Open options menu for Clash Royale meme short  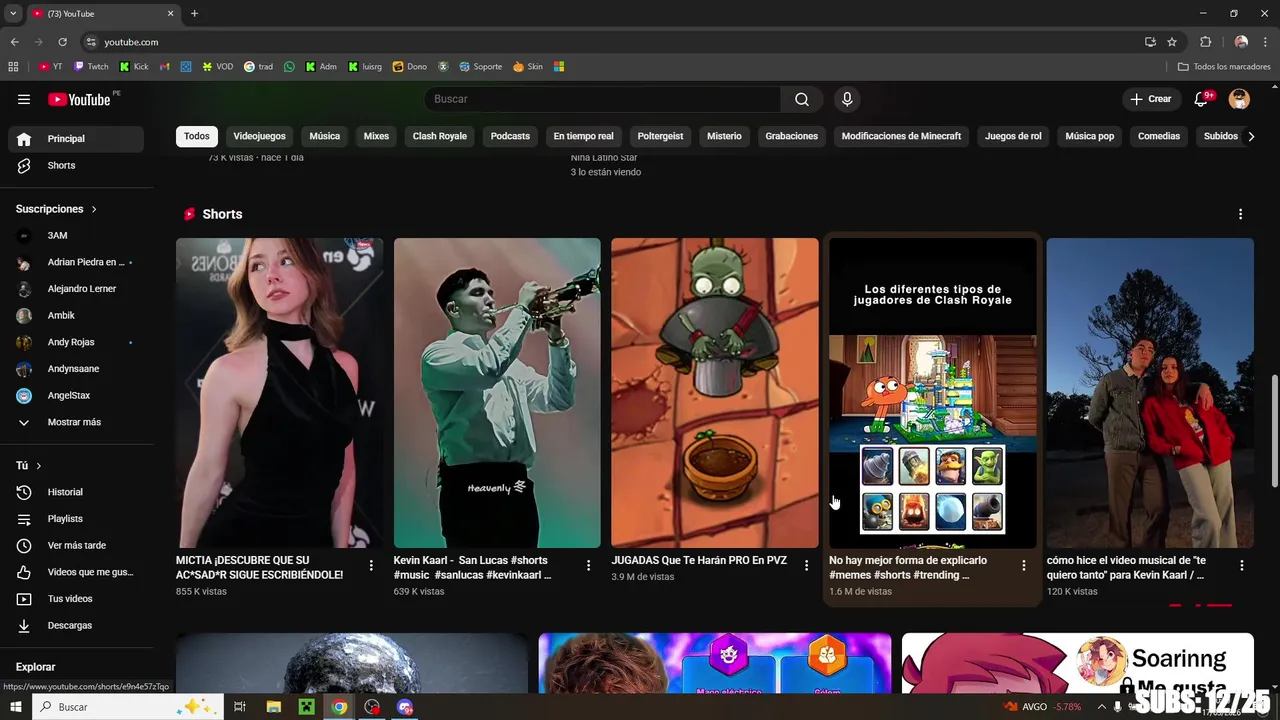point(1023,566)
